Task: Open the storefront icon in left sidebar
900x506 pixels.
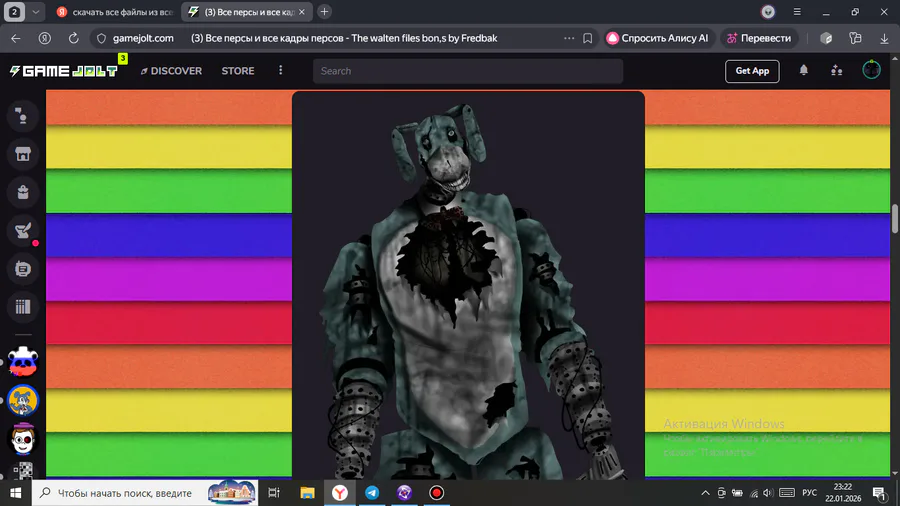Action: [x=23, y=154]
